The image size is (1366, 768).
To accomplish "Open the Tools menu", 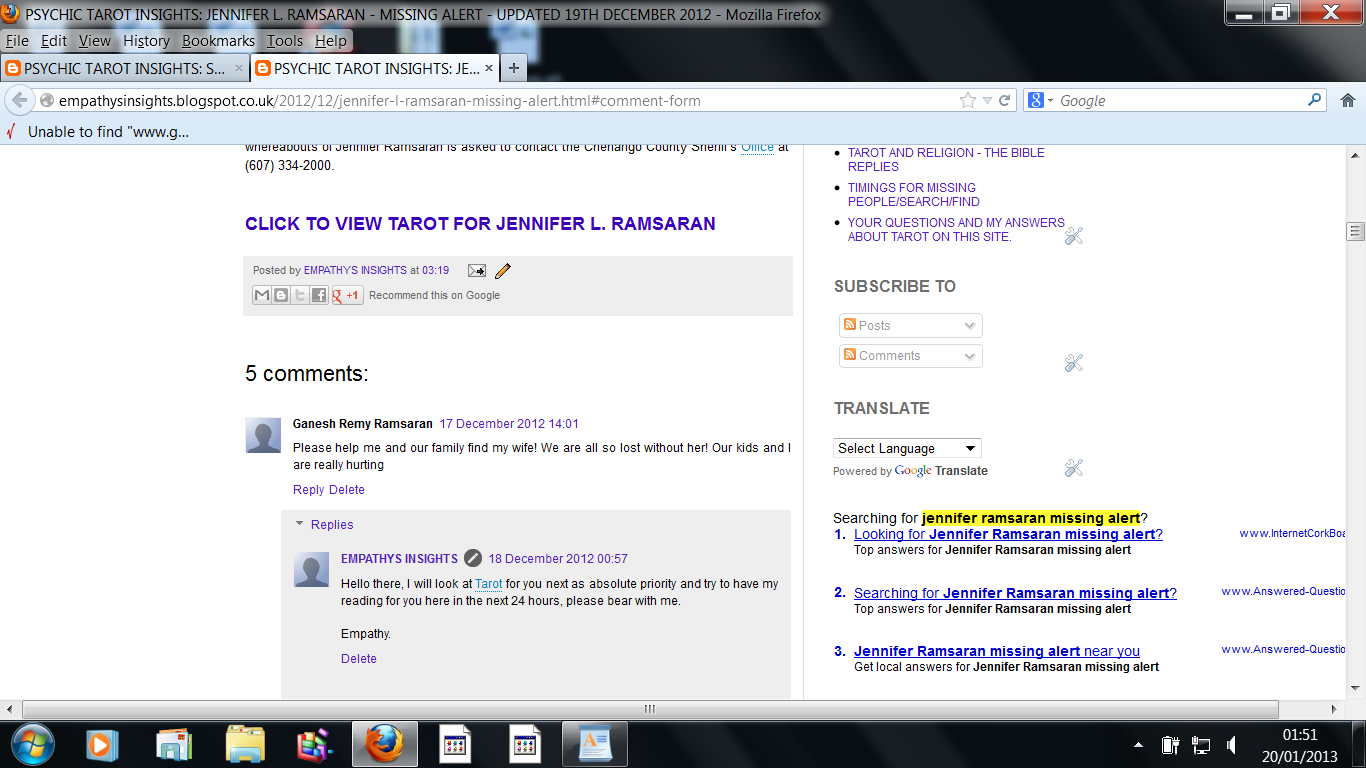I will [x=285, y=41].
